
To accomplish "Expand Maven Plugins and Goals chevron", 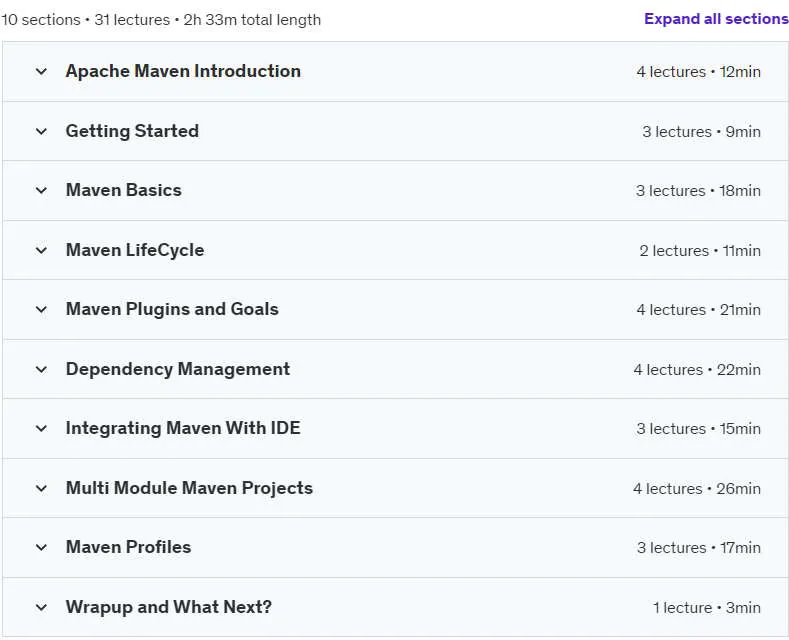I will 41,309.
